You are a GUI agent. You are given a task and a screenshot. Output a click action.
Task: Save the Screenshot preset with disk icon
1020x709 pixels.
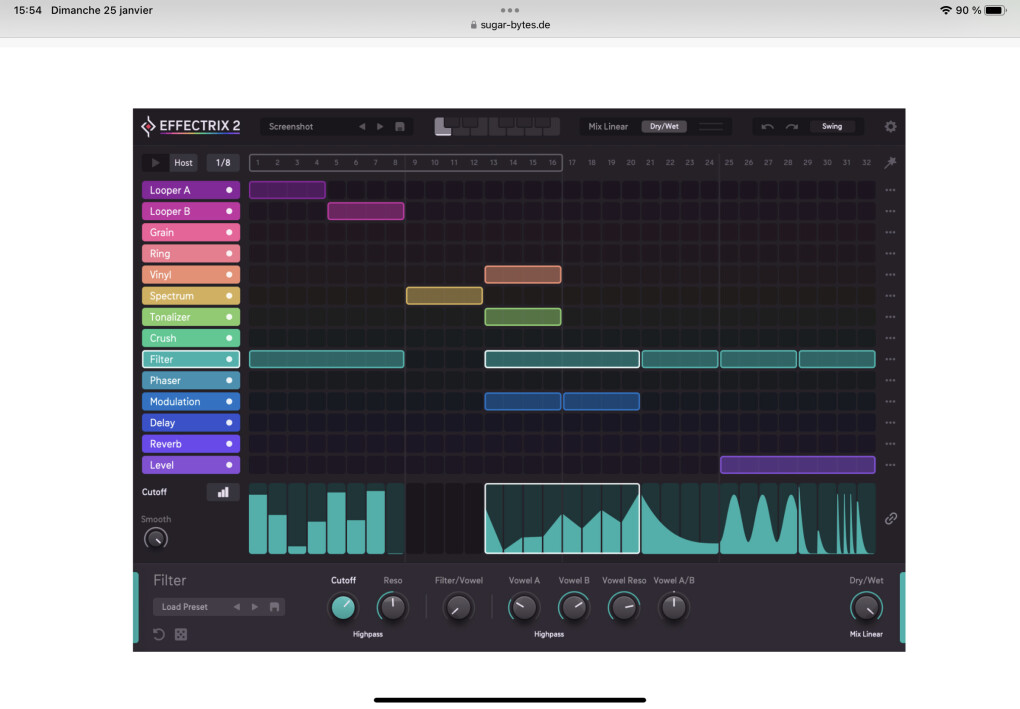pos(400,127)
